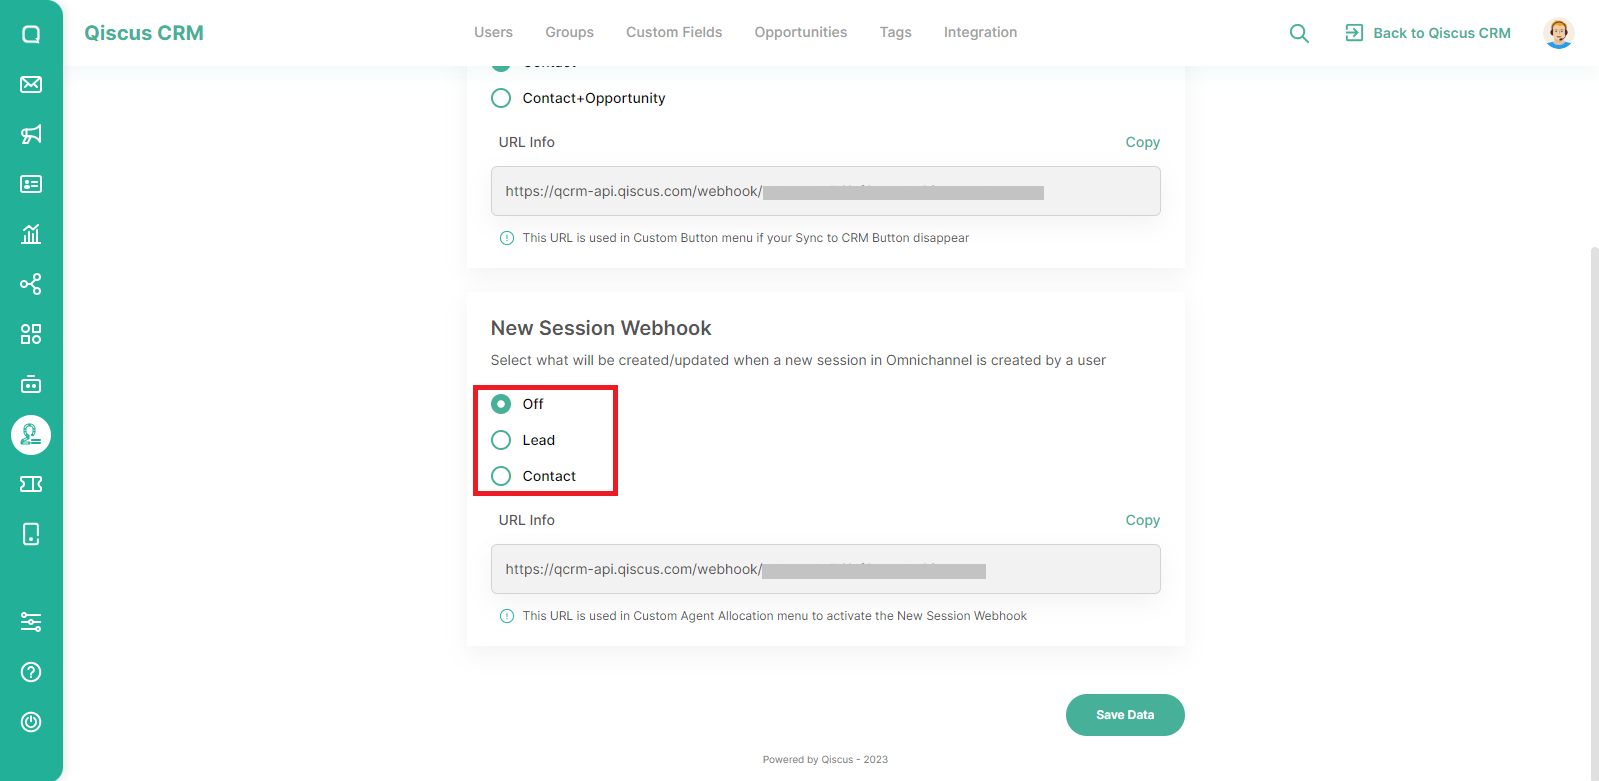Open the settings sliders icon in sidebar
1599x781 pixels.
point(31,622)
